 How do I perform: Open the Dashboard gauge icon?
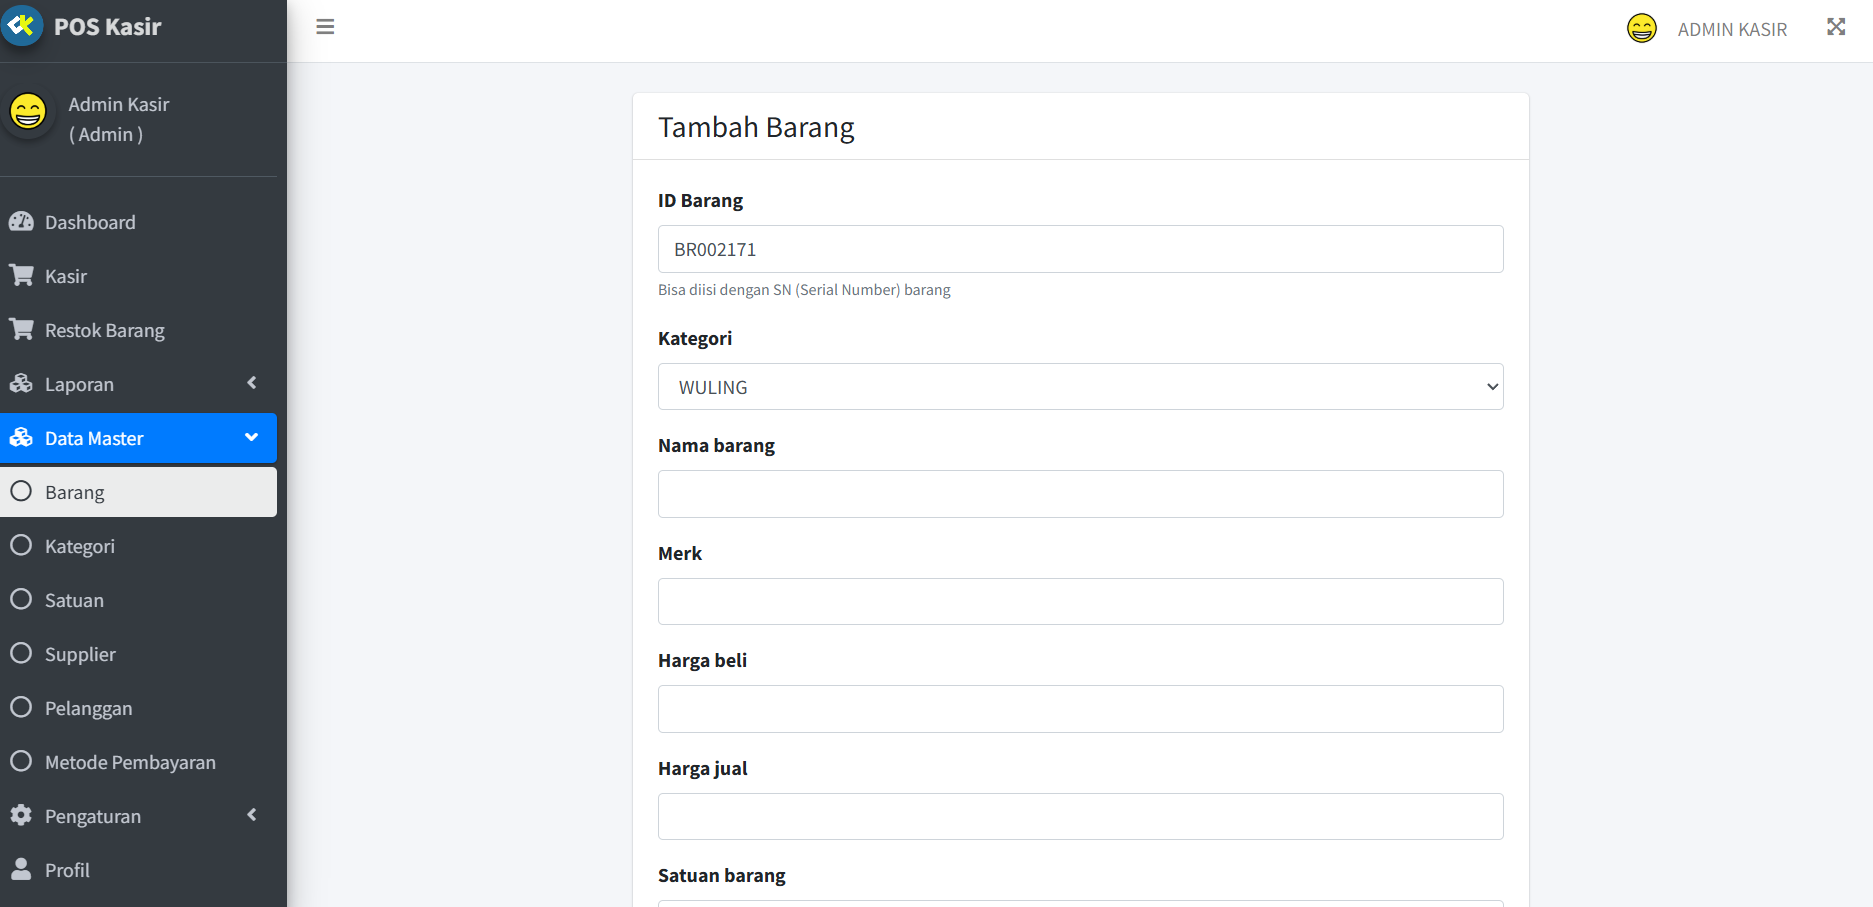tap(21, 221)
